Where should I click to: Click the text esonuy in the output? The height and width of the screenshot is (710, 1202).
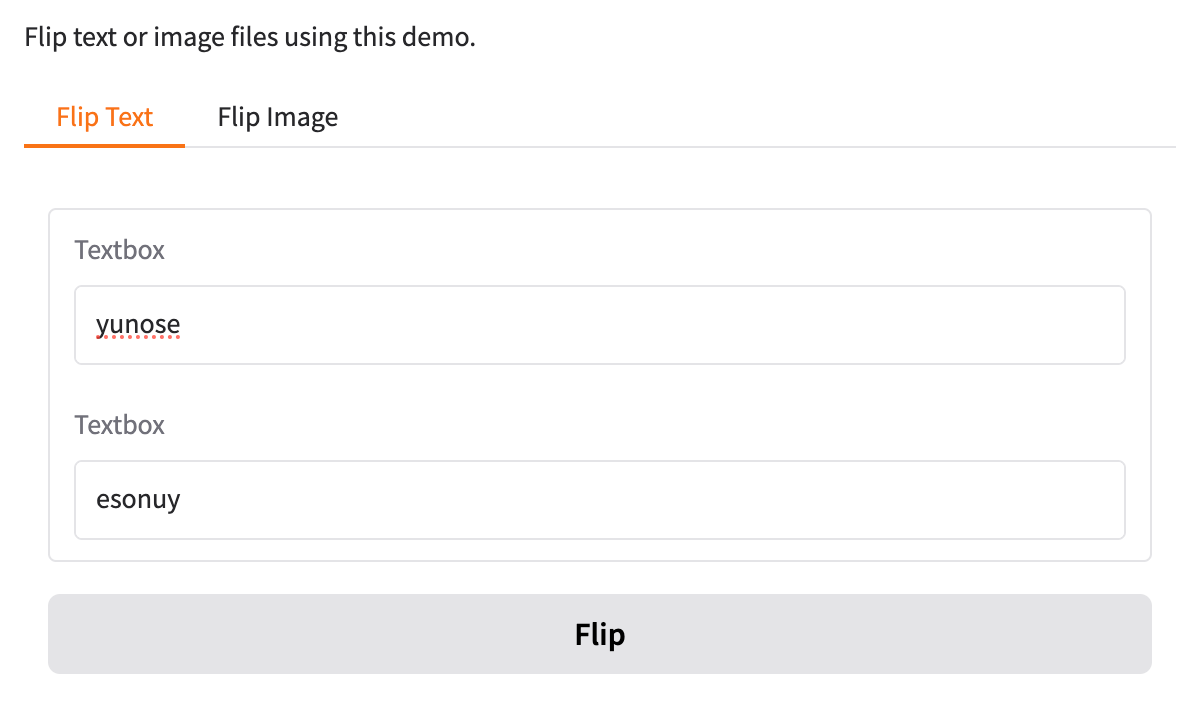coord(137,500)
